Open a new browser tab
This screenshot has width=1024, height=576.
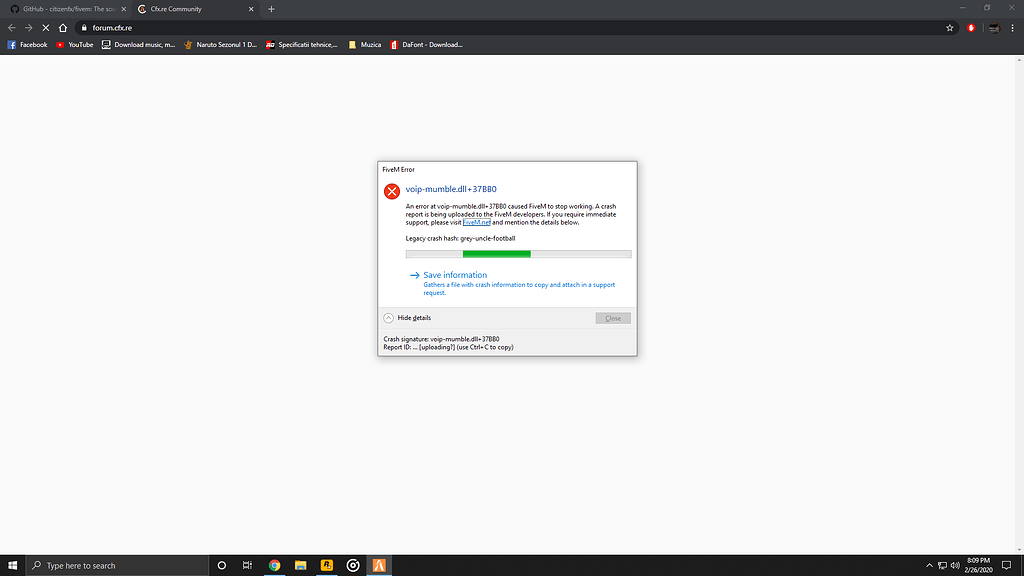click(271, 9)
